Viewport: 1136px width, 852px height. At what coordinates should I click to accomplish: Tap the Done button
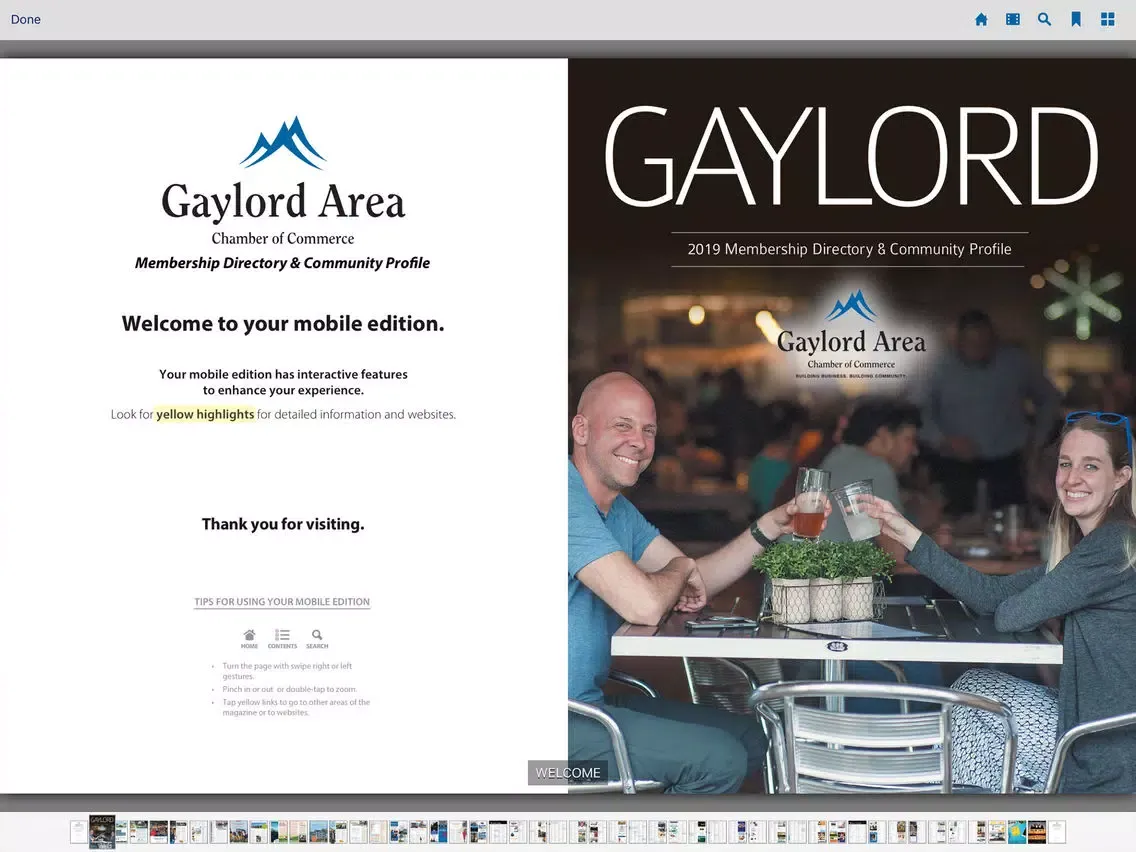[25, 20]
